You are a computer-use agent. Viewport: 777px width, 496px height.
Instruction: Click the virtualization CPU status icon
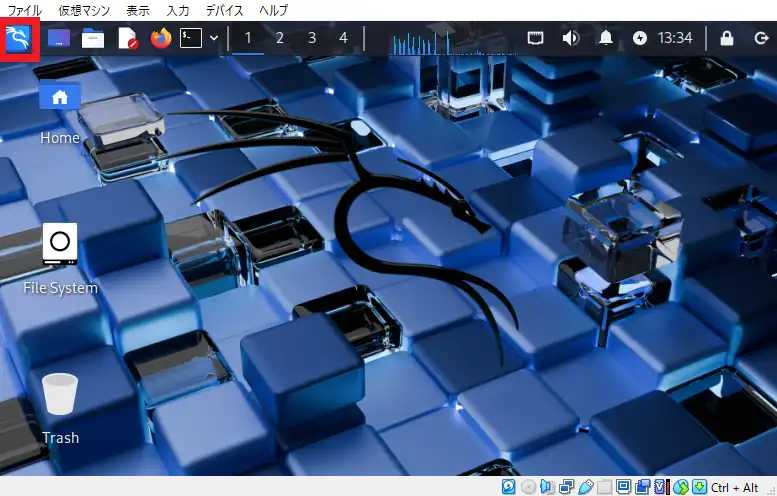[x=662, y=487]
